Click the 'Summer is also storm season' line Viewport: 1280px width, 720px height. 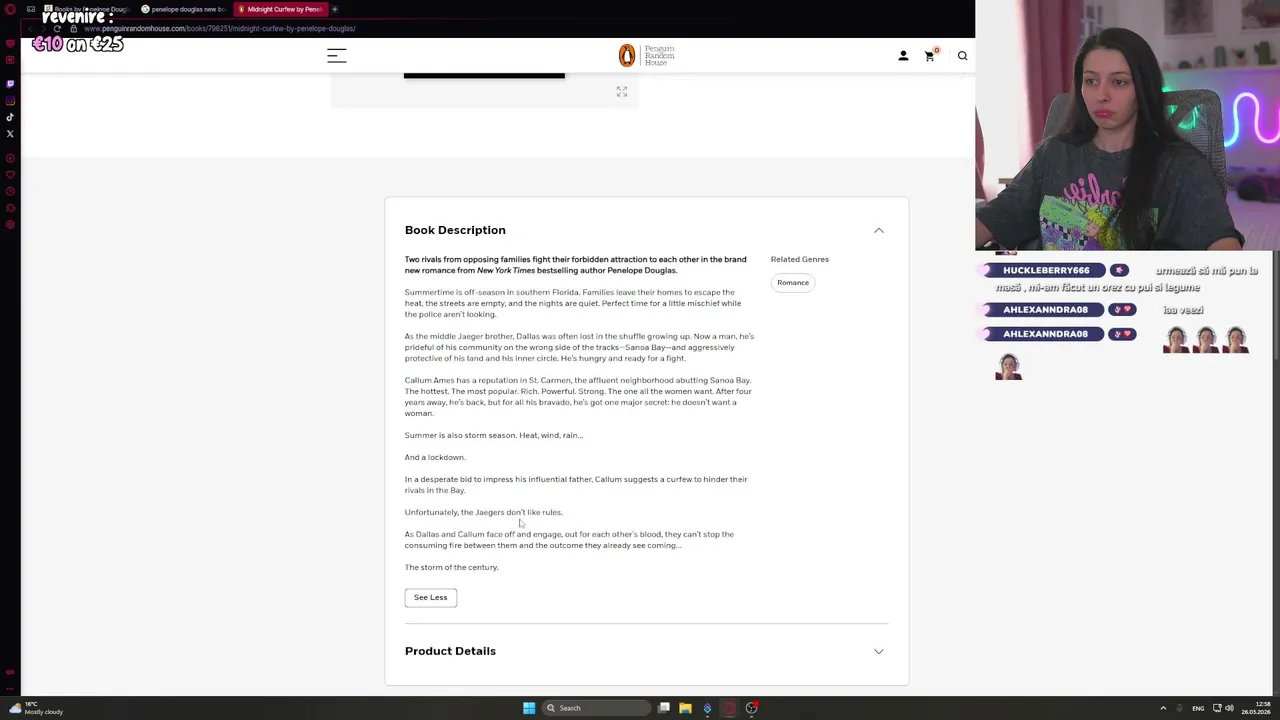tap(494, 435)
